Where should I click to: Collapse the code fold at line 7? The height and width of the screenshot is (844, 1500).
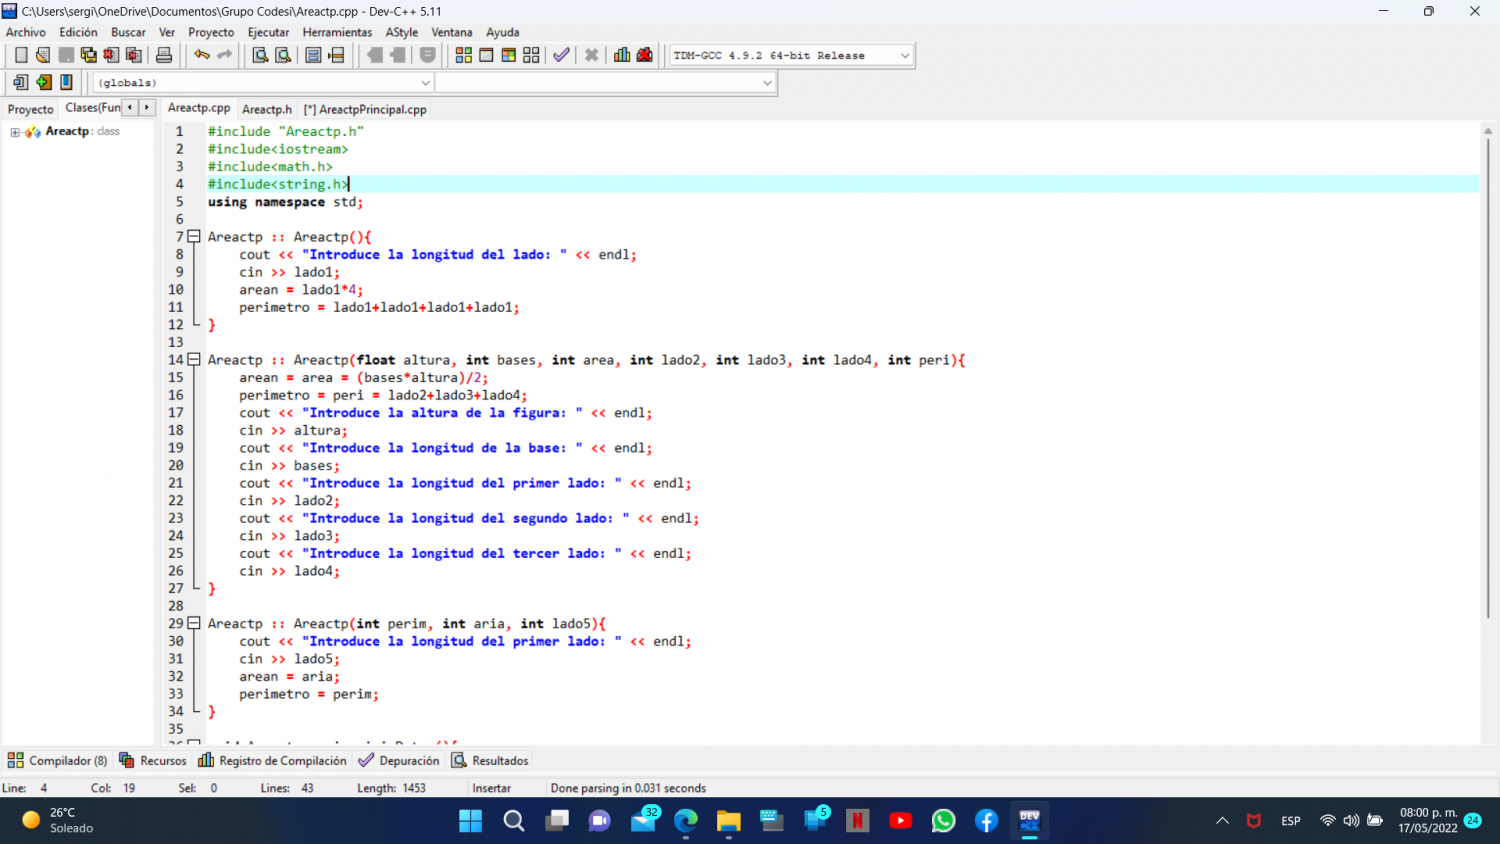(x=194, y=237)
